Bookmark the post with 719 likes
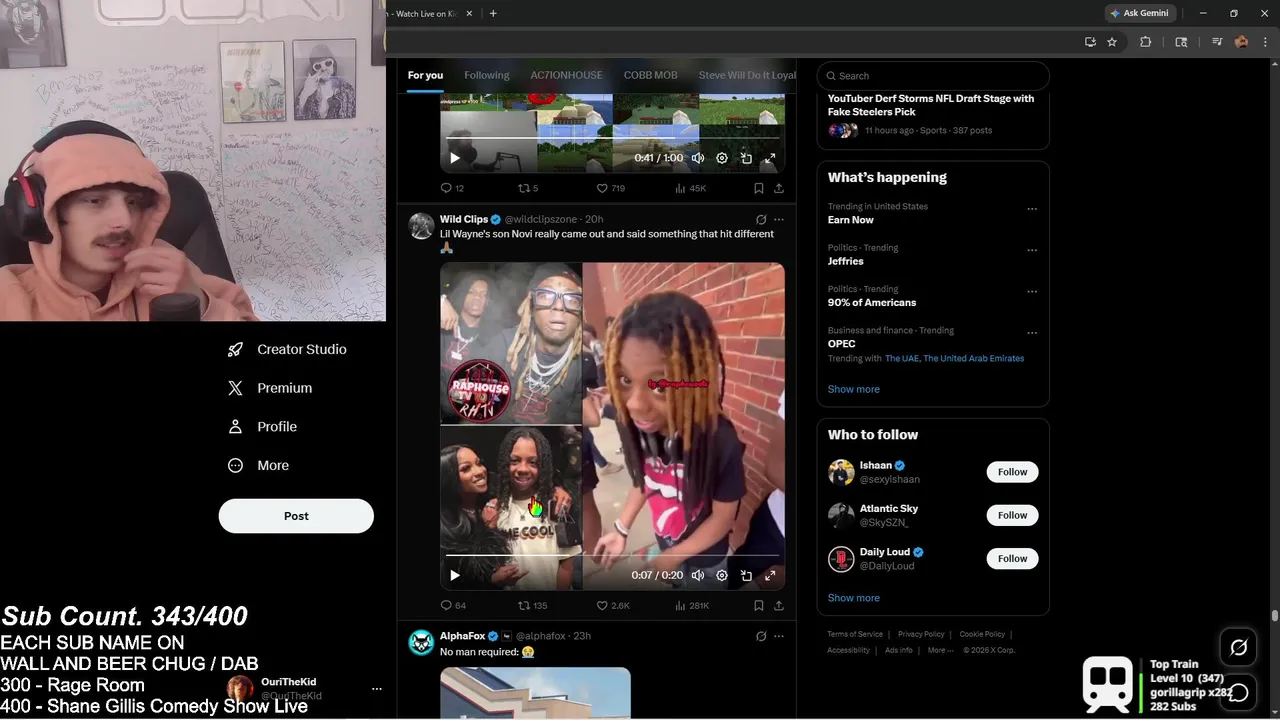 point(758,188)
